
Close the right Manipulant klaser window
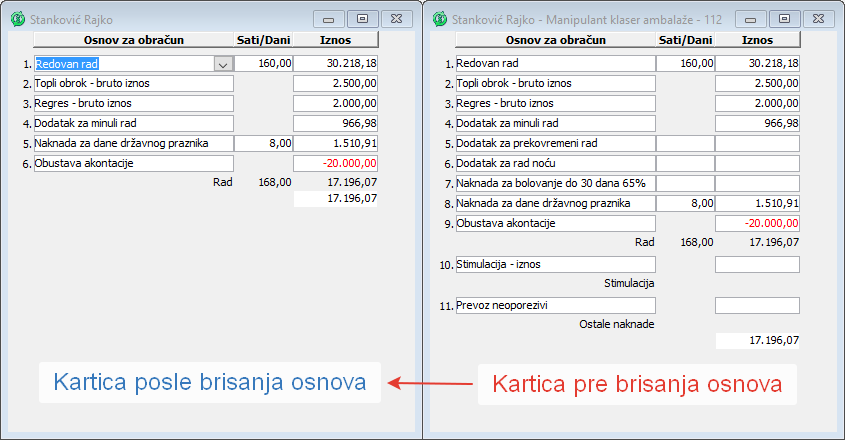[x=820, y=18]
